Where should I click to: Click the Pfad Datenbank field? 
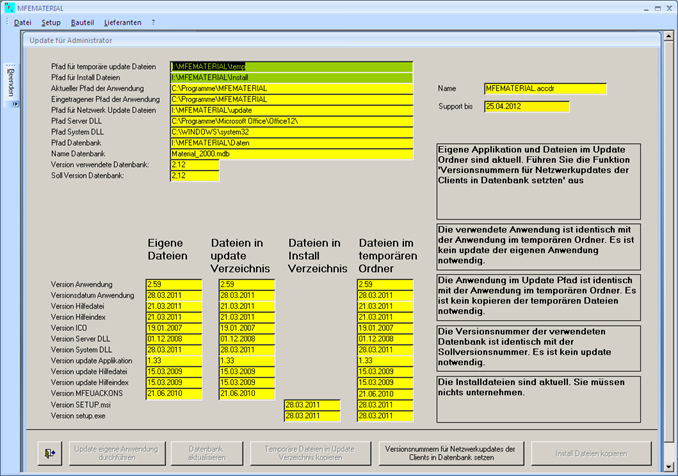pyautogui.click(x=292, y=143)
